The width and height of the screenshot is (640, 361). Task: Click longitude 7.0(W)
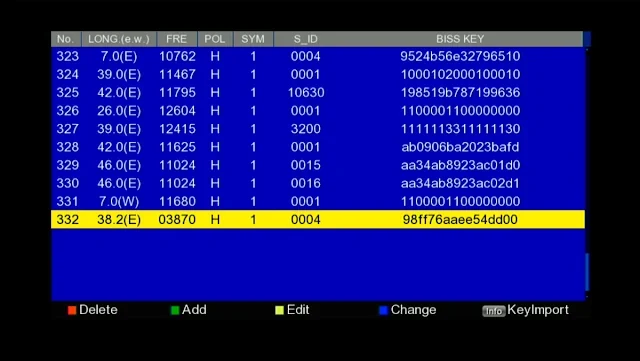119,201
